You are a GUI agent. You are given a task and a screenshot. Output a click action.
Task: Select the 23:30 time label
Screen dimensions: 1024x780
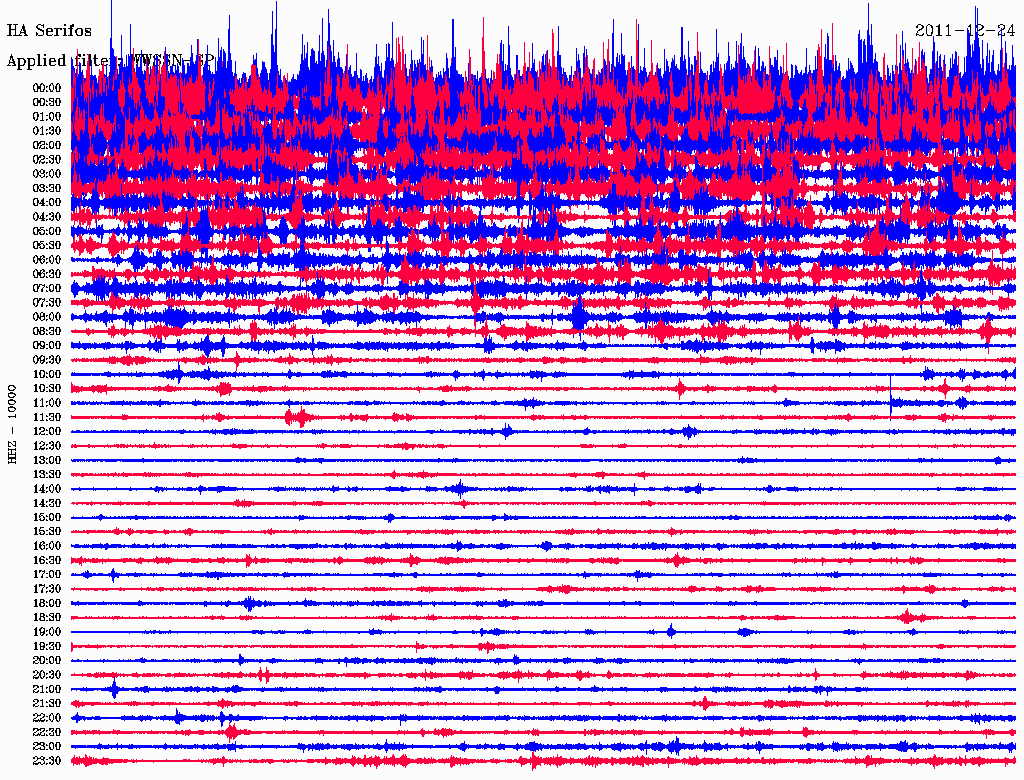tap(47, 761)
